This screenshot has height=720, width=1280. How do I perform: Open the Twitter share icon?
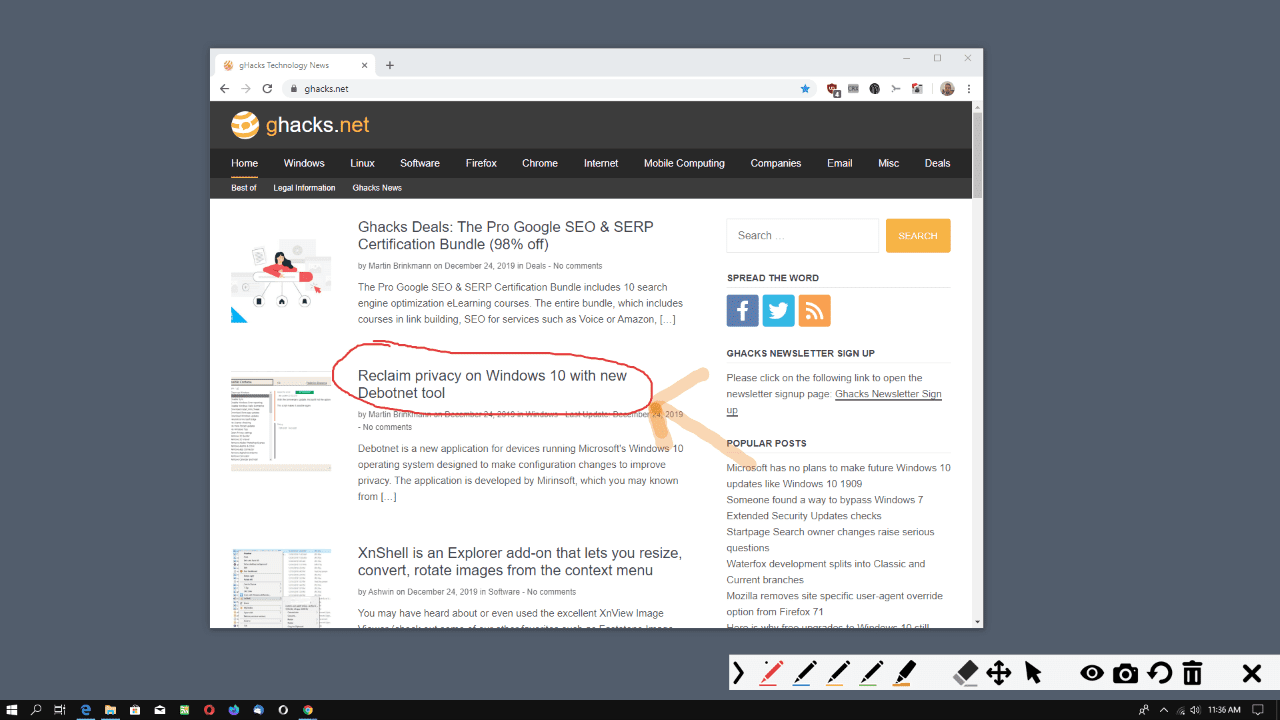[779, 311]
